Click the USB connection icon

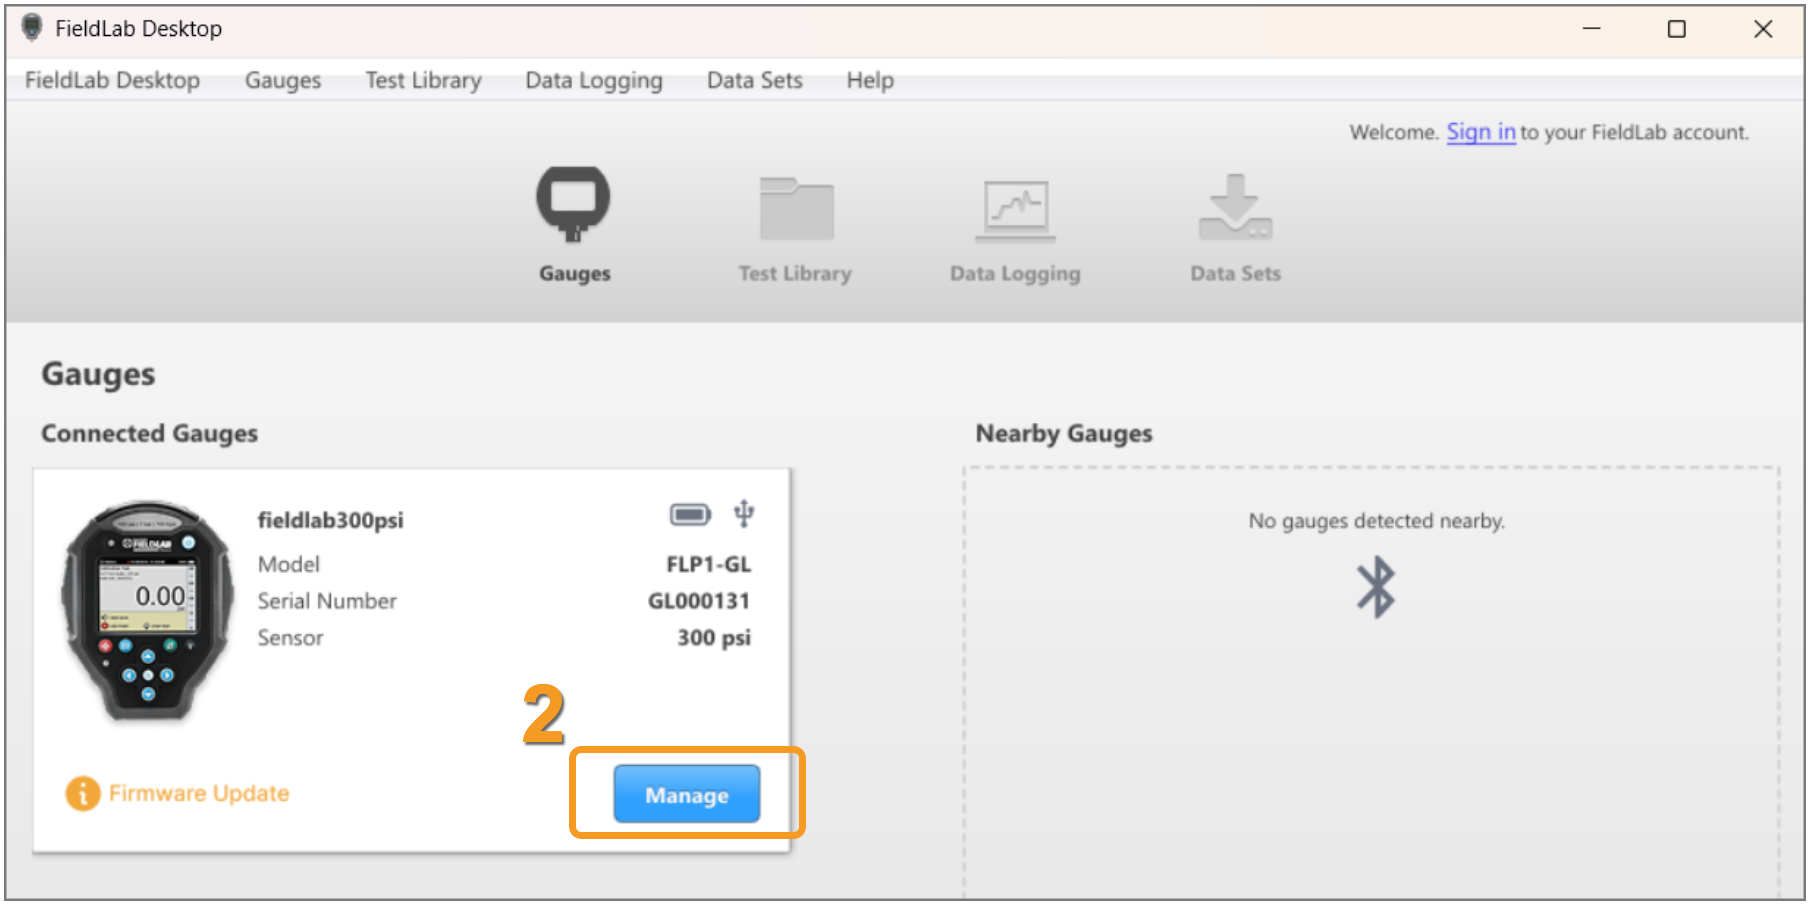click(744, 514)
